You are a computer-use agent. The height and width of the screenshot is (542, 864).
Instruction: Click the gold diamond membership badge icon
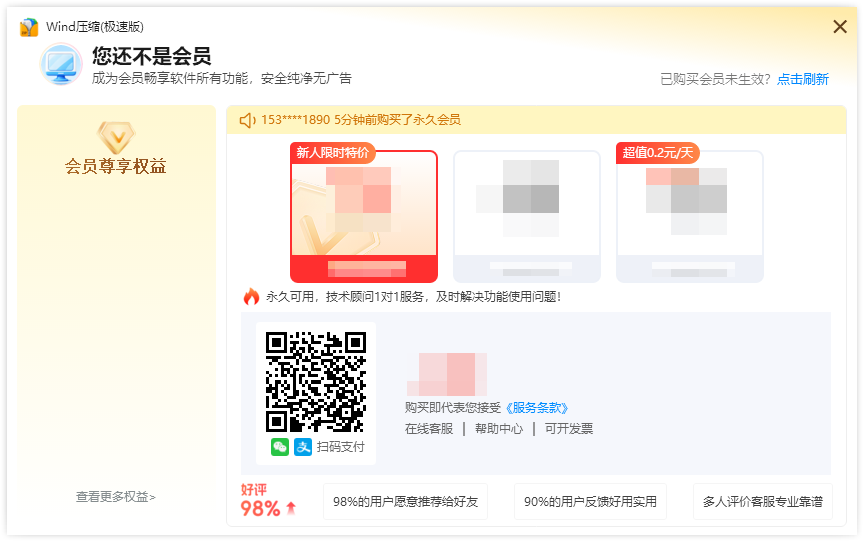click(x=116, y=137)
